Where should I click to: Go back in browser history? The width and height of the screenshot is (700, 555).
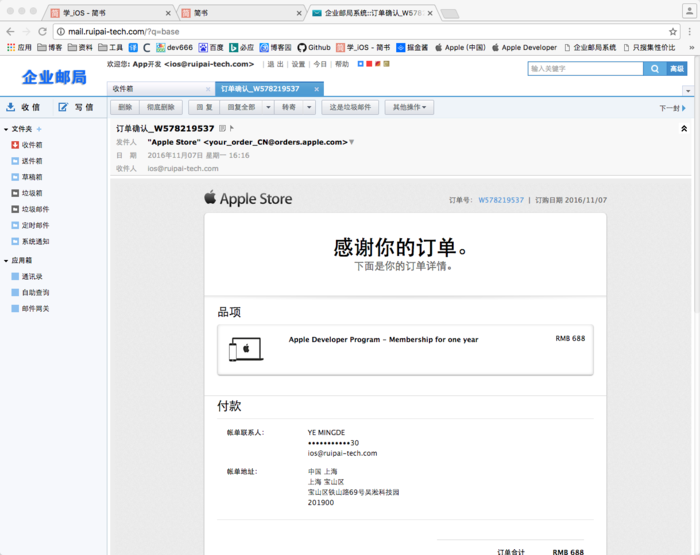pyautogui.click(x=11, y=32)
